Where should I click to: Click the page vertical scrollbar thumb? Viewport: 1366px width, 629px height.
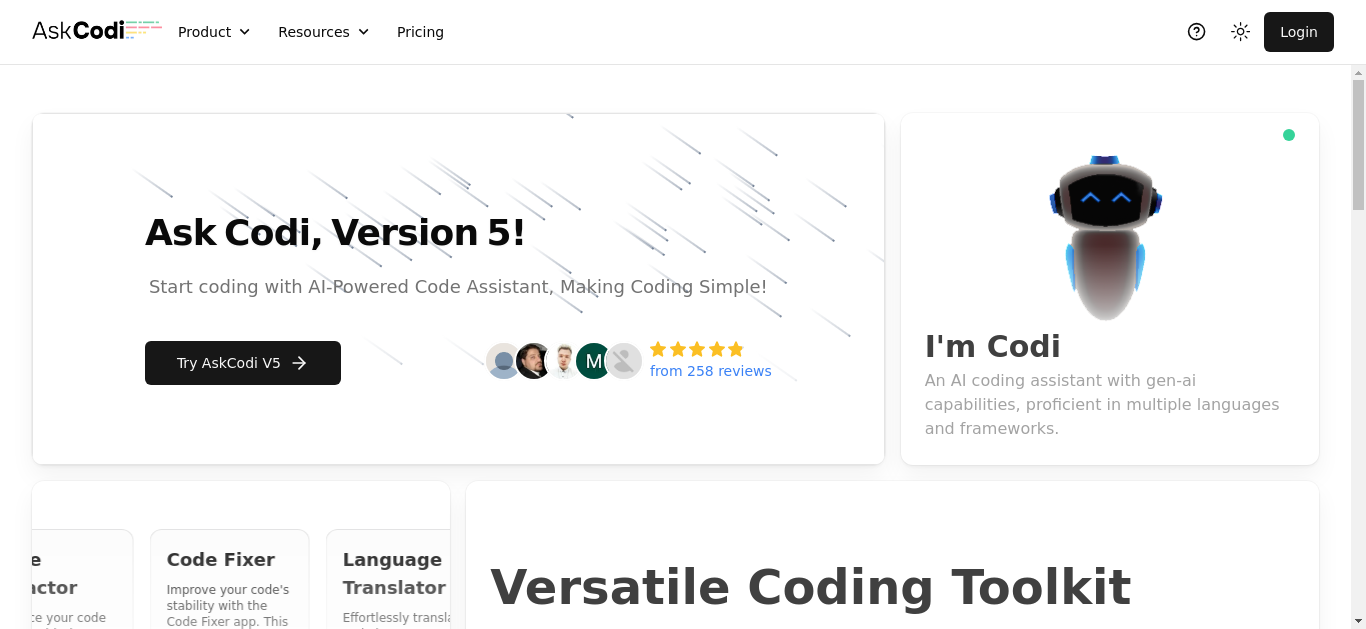coord(1358,145)
